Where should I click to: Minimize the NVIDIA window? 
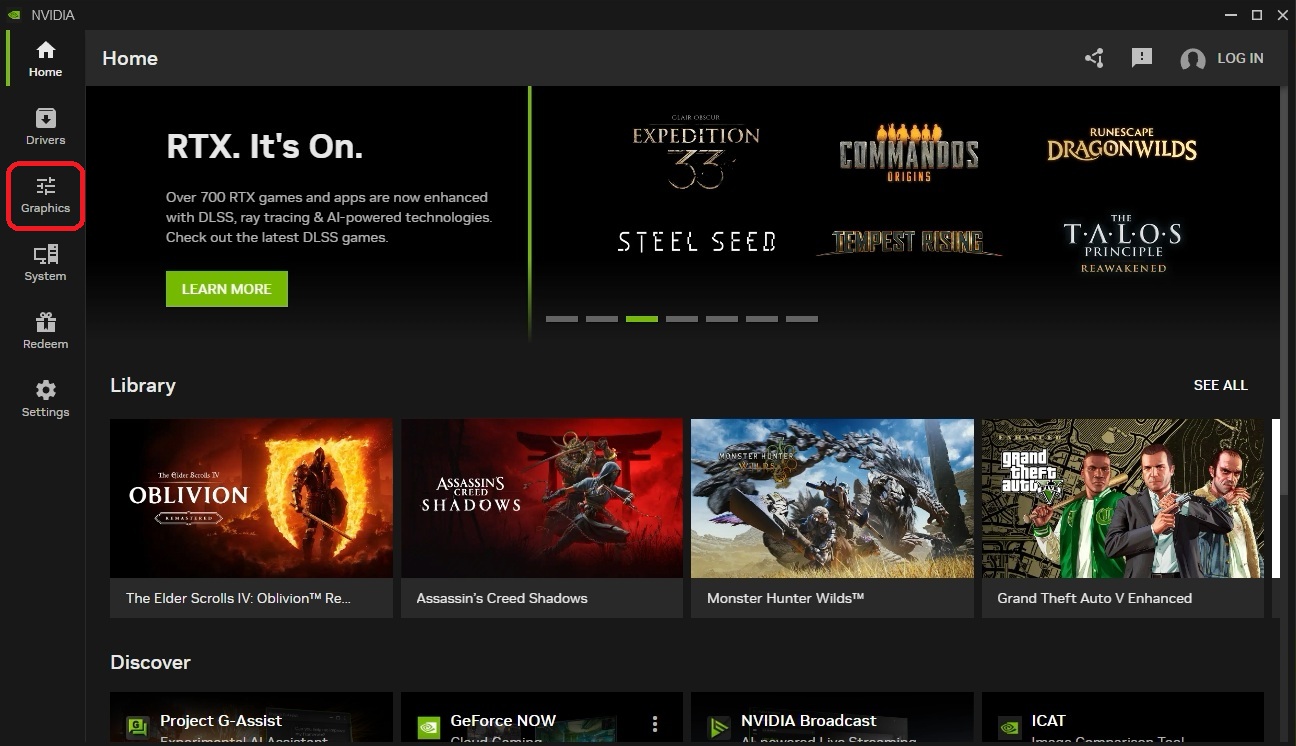[x=1230, y=15]
